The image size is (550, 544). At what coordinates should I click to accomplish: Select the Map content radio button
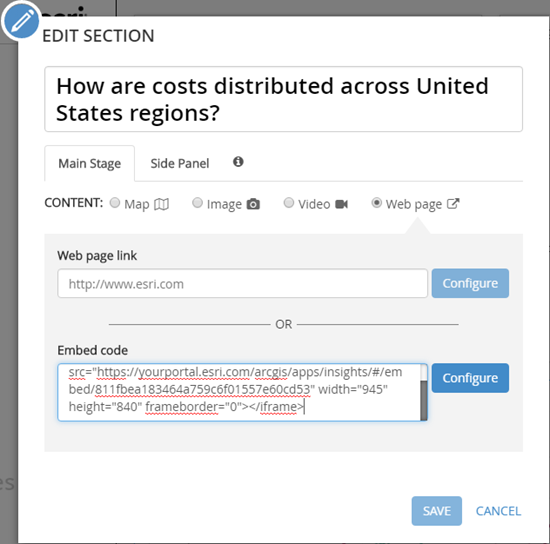[115, 203]
